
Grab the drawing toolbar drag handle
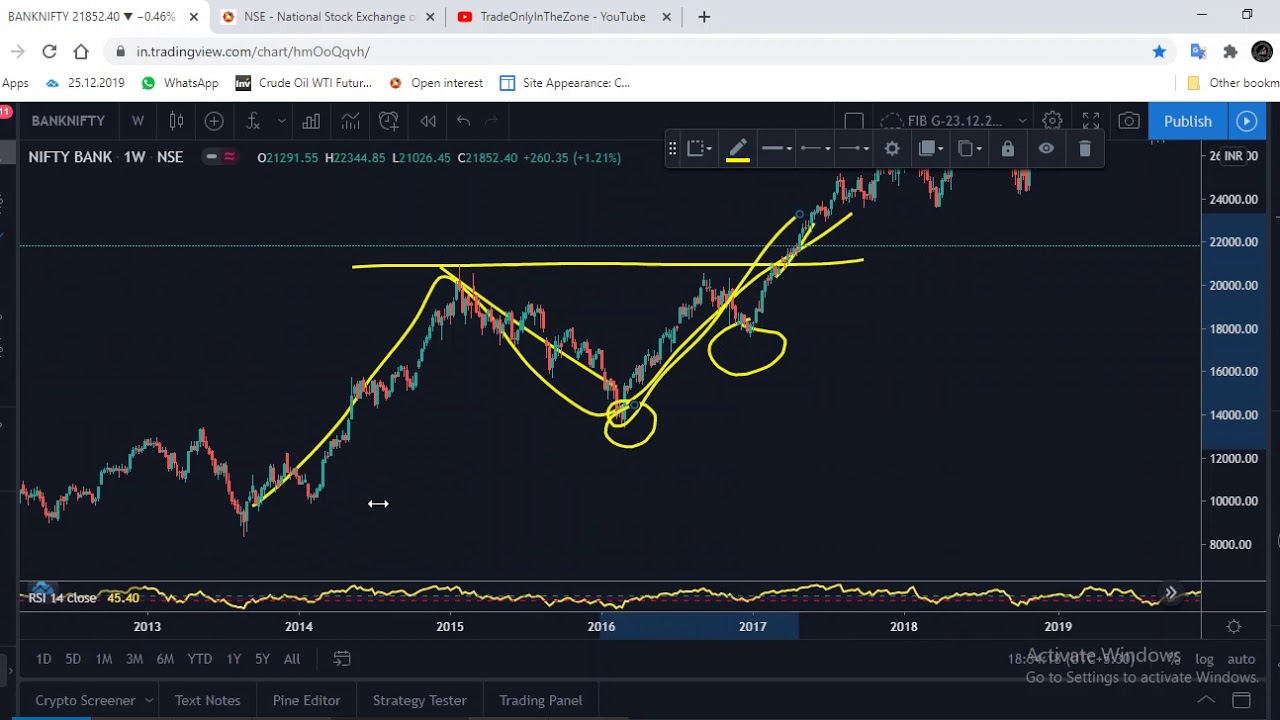(672, 149)
